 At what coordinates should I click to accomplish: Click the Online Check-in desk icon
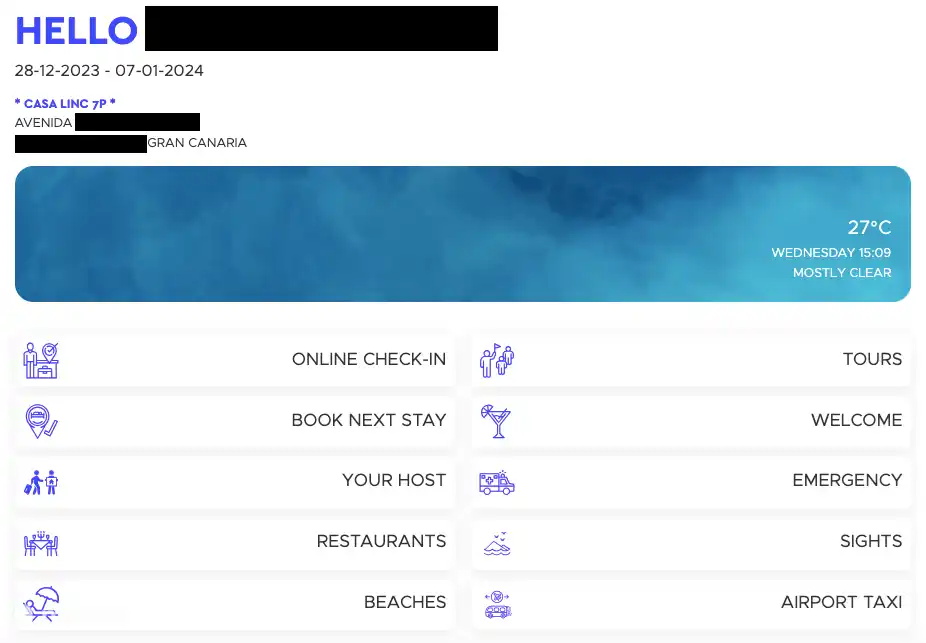(x=41, y=360)
